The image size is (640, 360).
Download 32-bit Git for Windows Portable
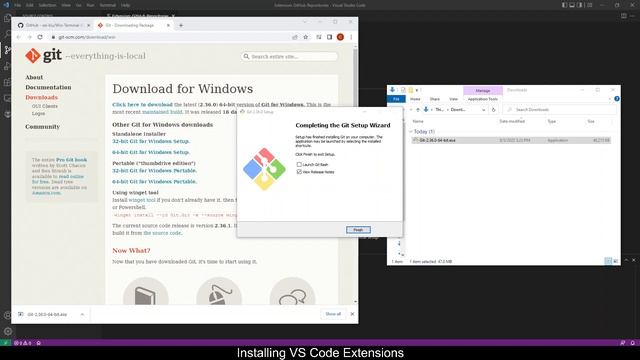(154, 171)
